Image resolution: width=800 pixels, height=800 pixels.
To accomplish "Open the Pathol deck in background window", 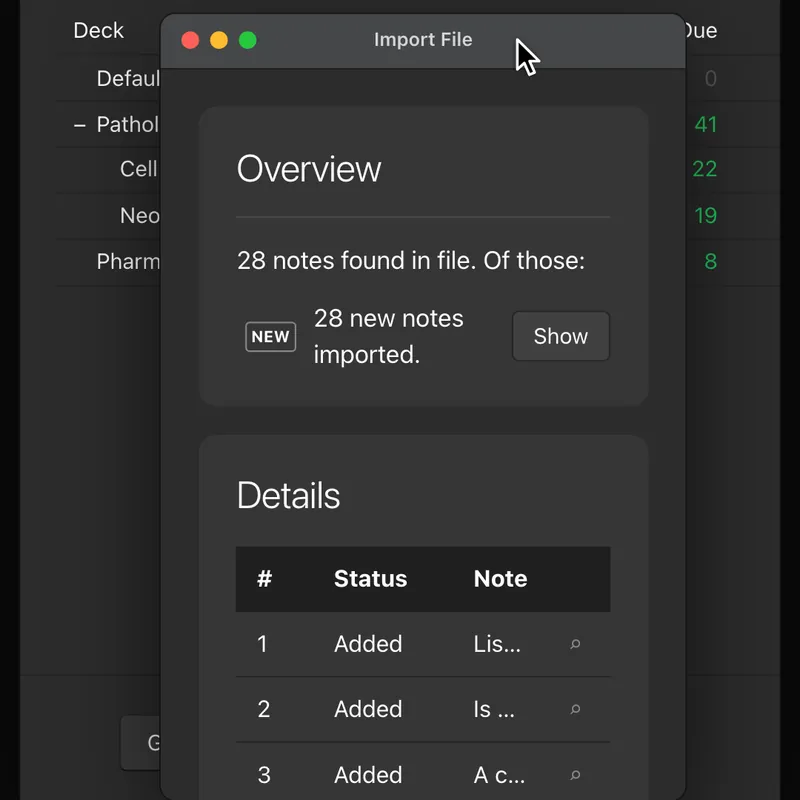I will 128,124.
